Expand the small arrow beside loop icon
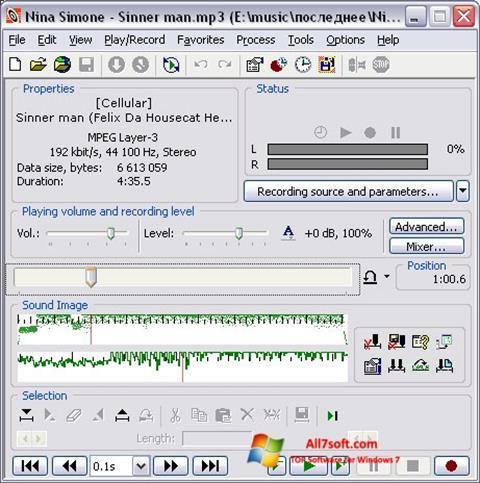 pyautogui.click(x=387, y=276)
